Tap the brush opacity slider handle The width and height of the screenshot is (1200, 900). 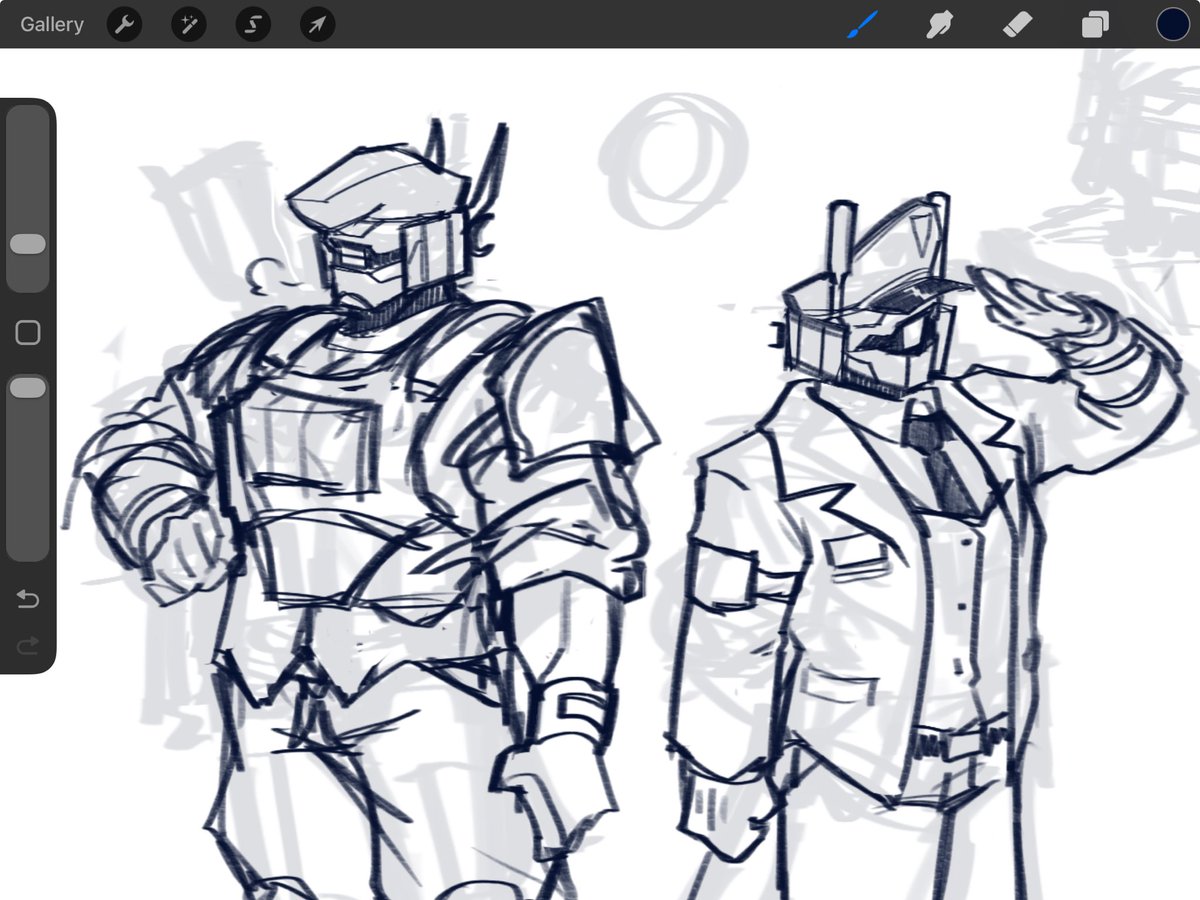(x=28, y=387)
